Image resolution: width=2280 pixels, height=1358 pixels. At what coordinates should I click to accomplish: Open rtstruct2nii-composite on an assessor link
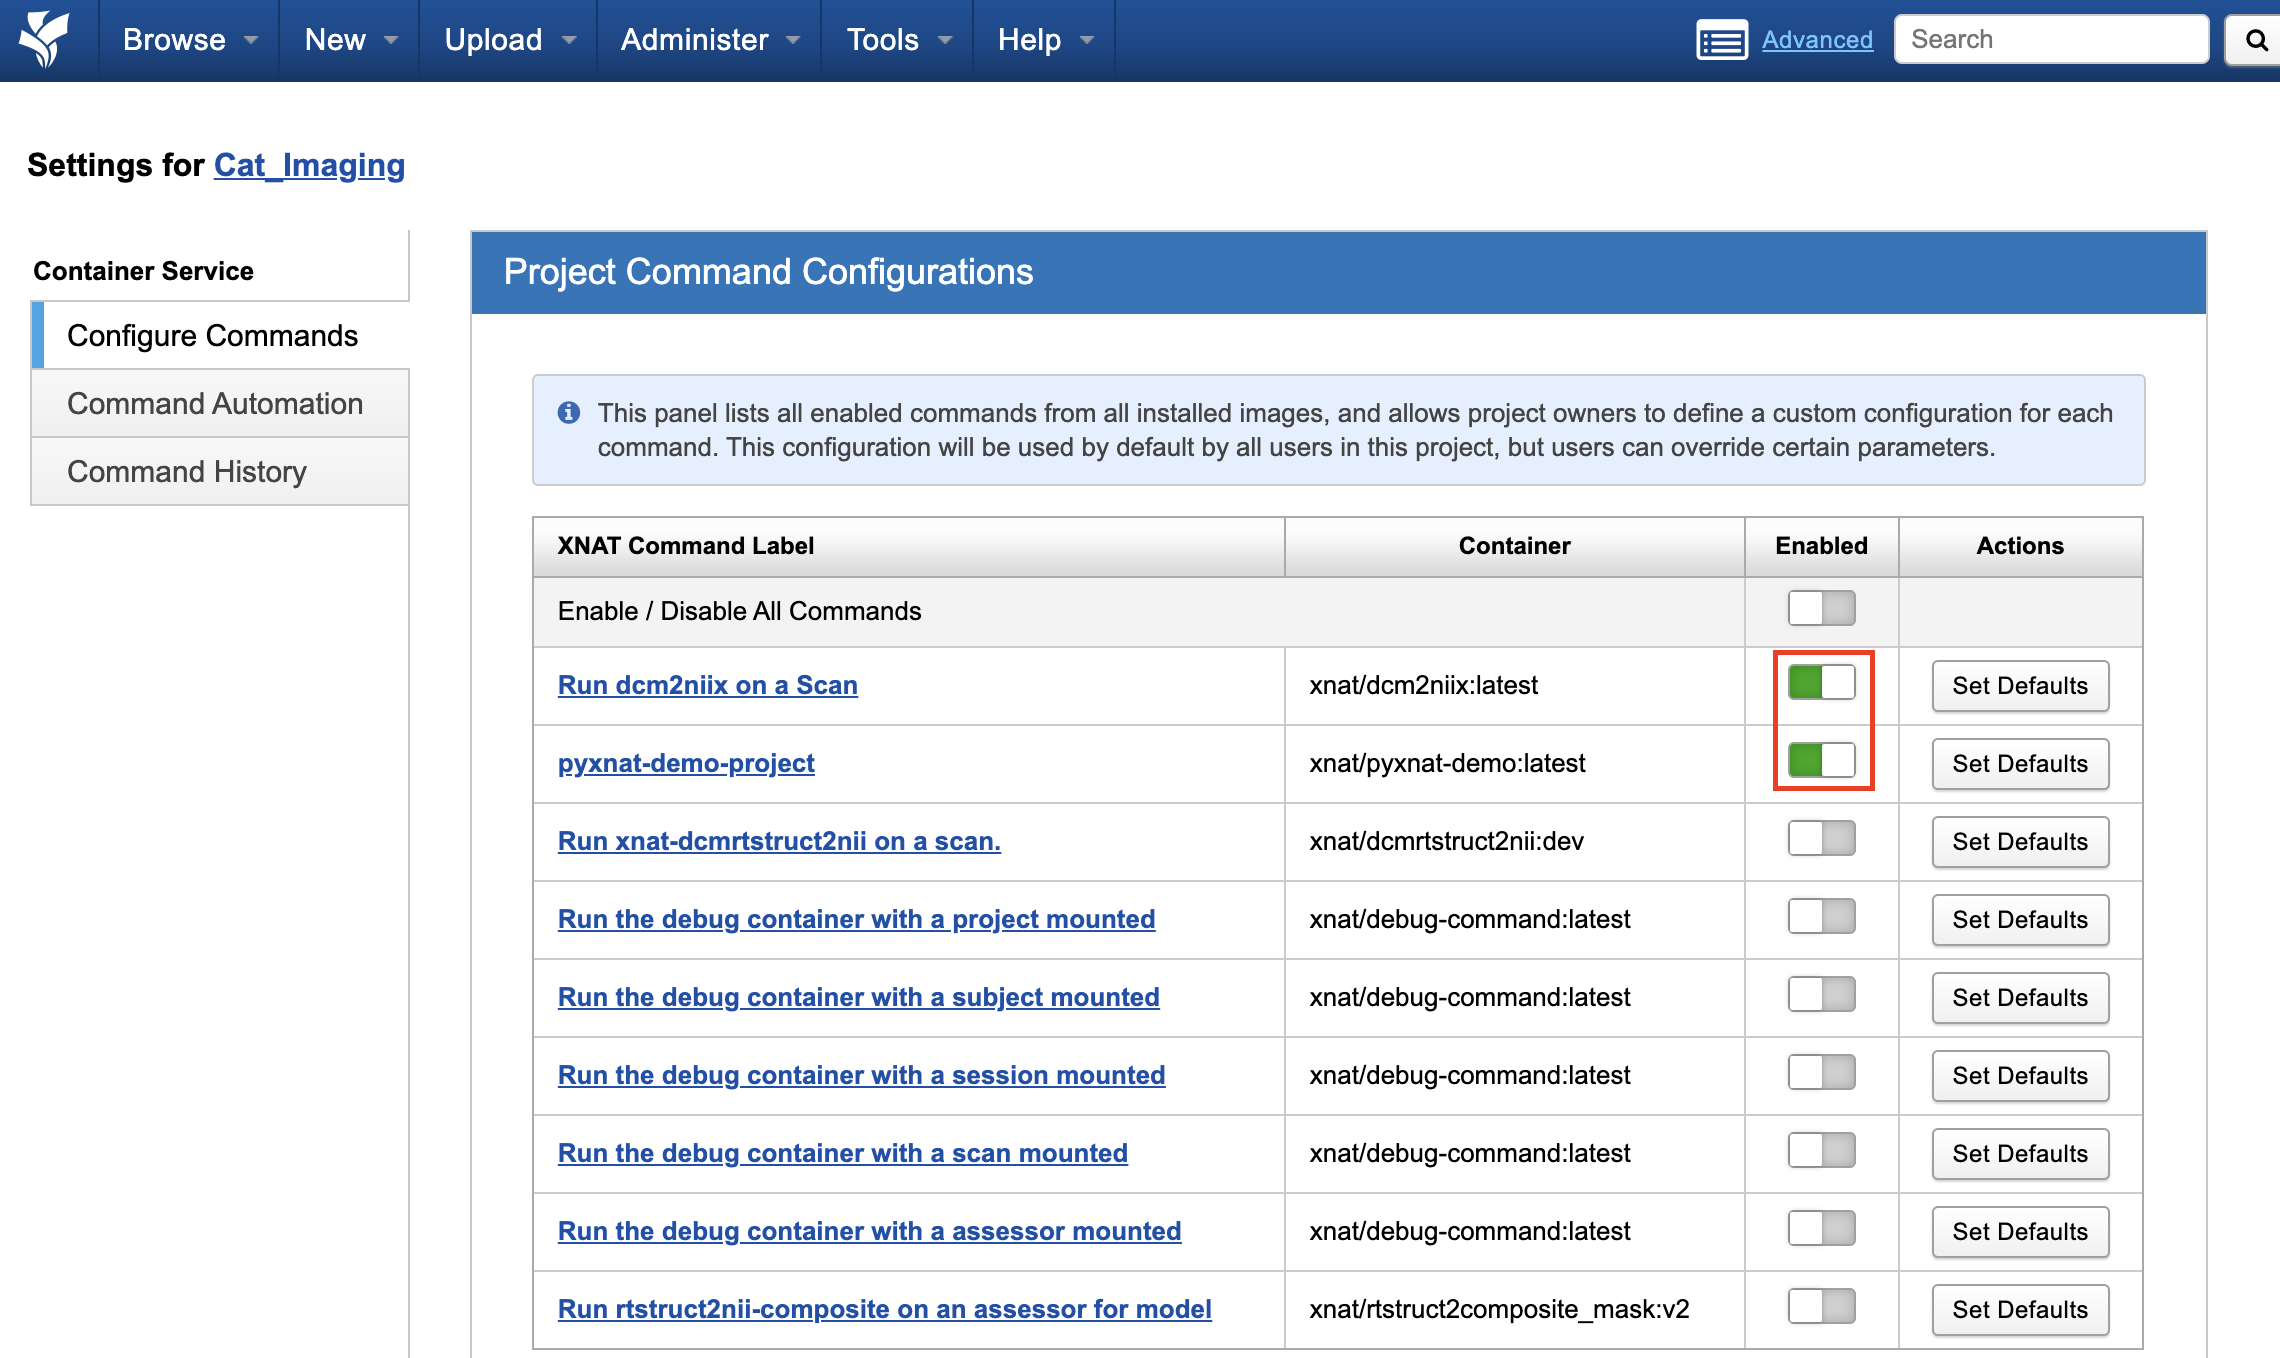[884, 1309]
